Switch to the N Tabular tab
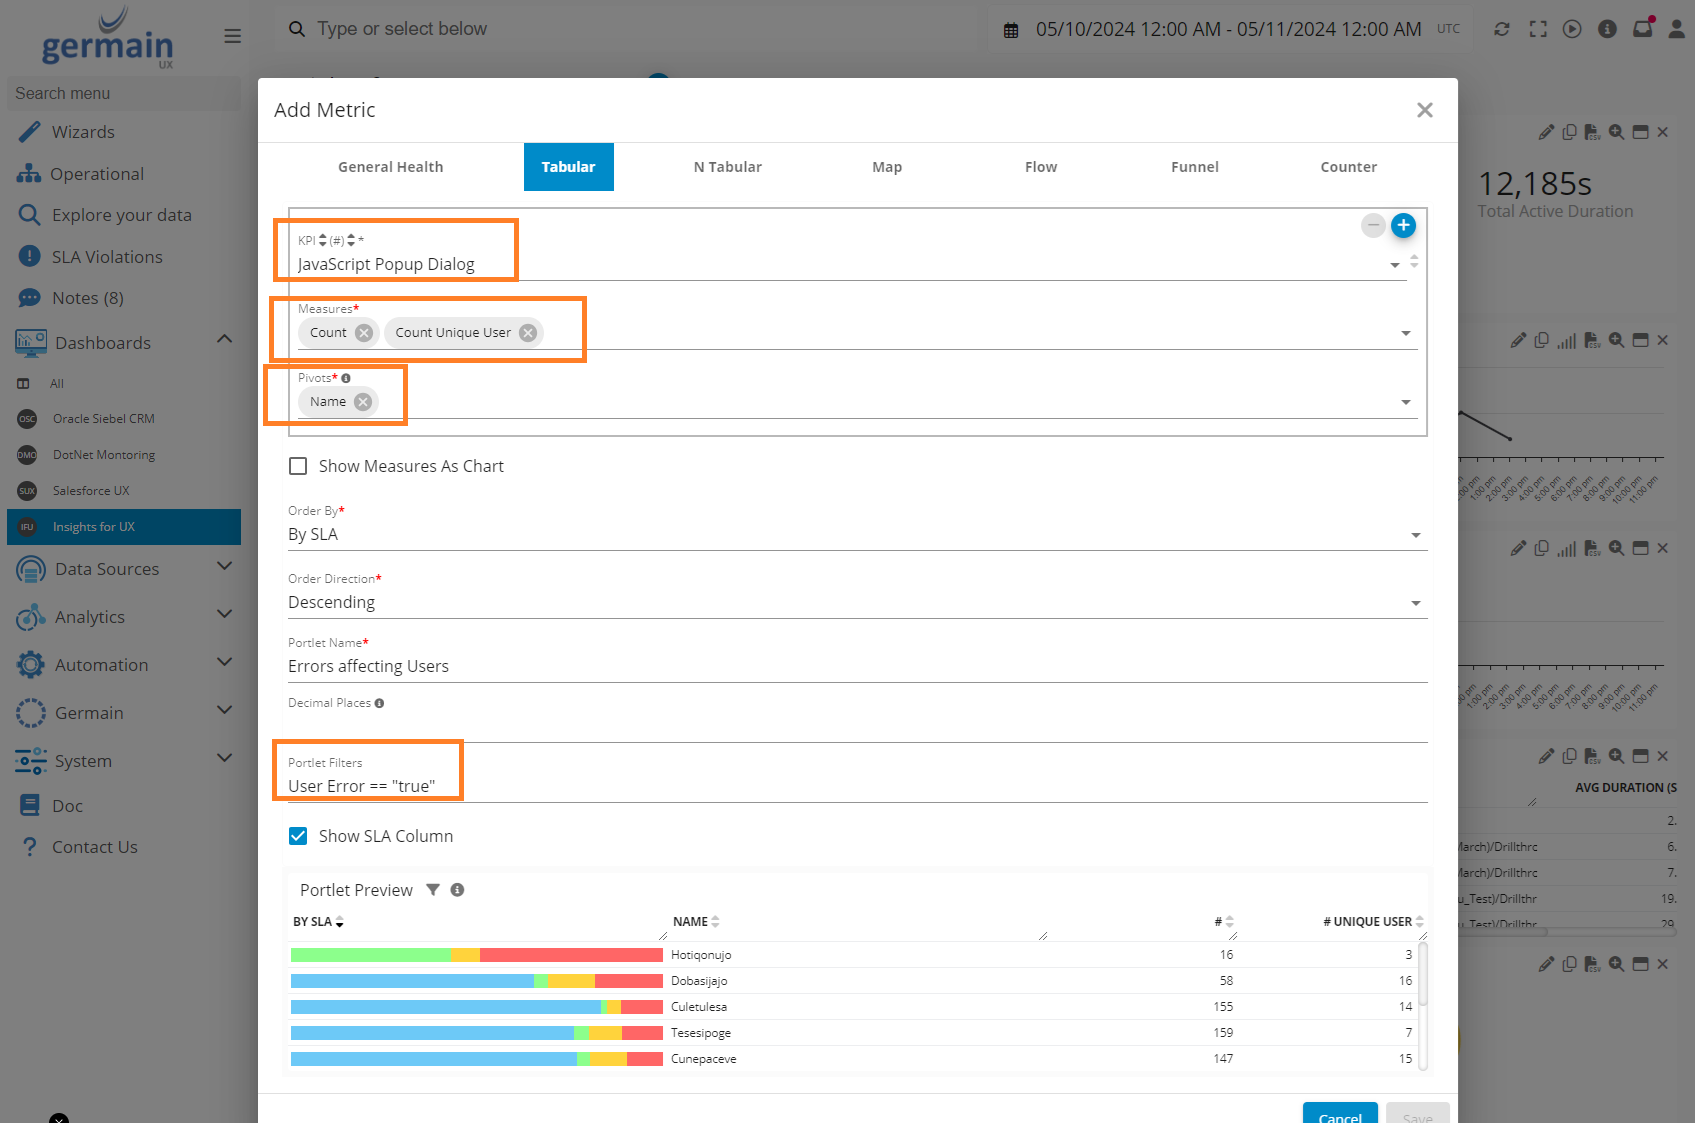Image resolution: width=1695 pixels, height=1123 pixels. tap(727, 167)
